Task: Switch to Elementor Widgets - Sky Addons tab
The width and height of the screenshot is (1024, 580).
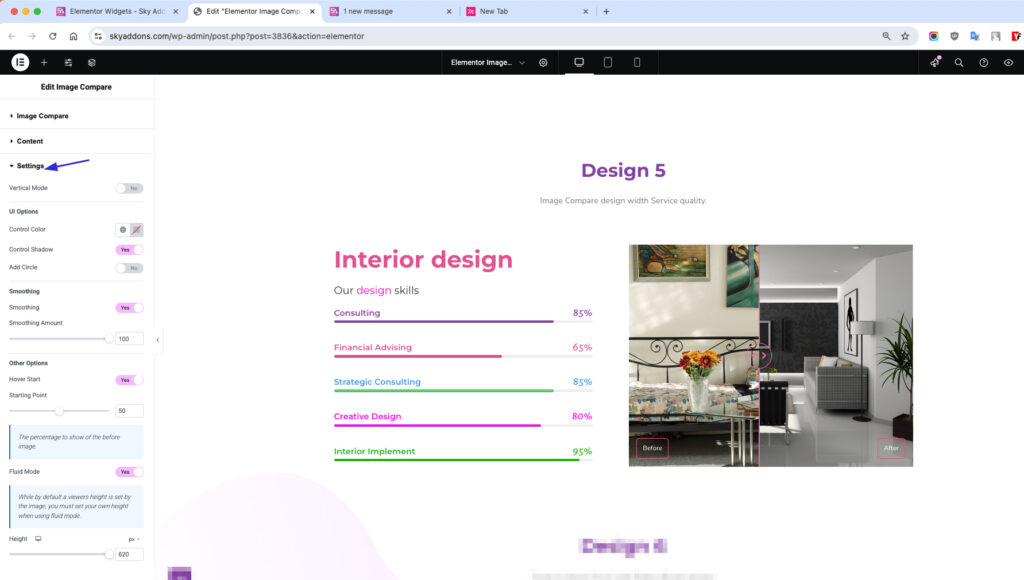Action: 116,11
